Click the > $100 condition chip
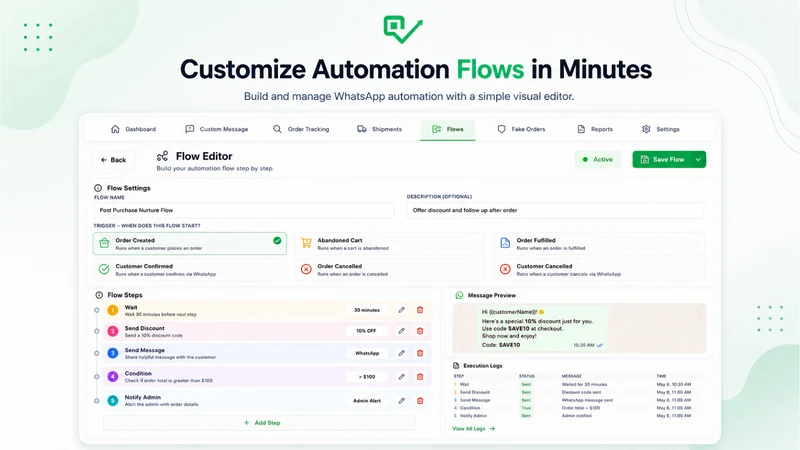The height and width of the screenshot is (450, 800). 366,377
